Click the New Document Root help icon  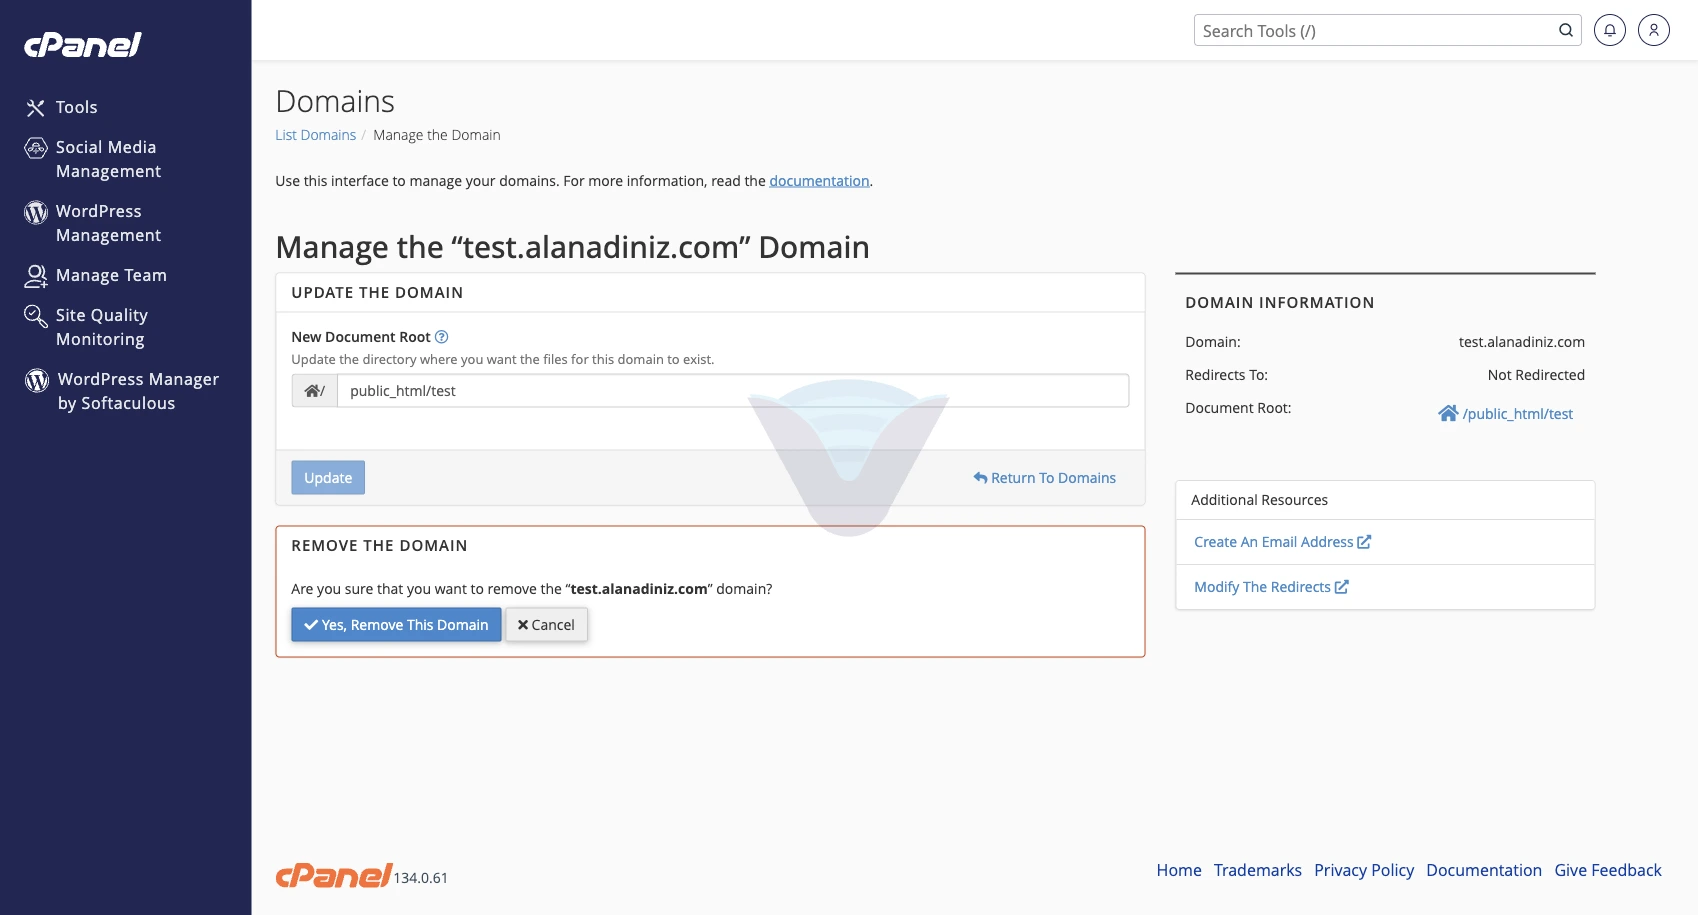(x=442, y=337)
